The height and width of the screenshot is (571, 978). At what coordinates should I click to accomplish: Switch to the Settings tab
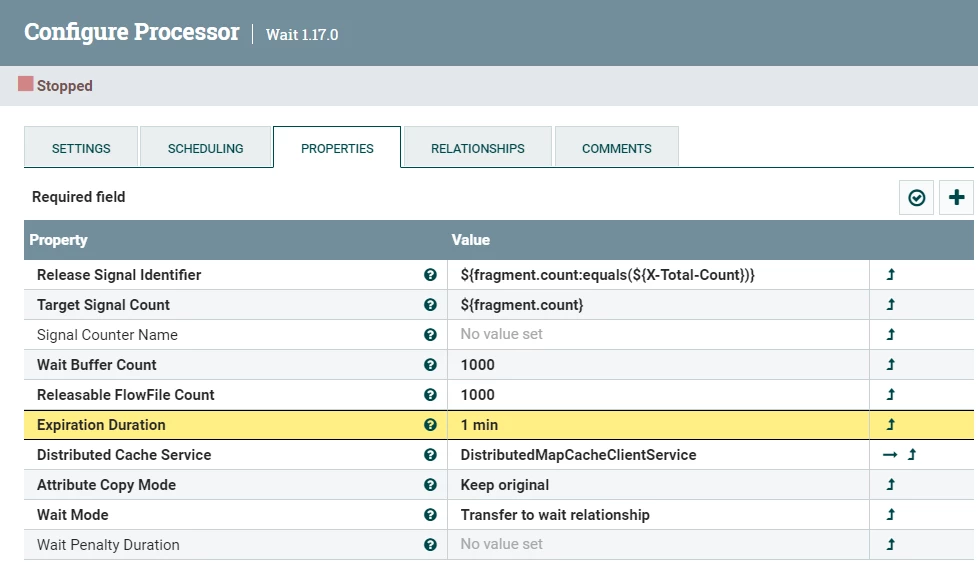(81, 147)
